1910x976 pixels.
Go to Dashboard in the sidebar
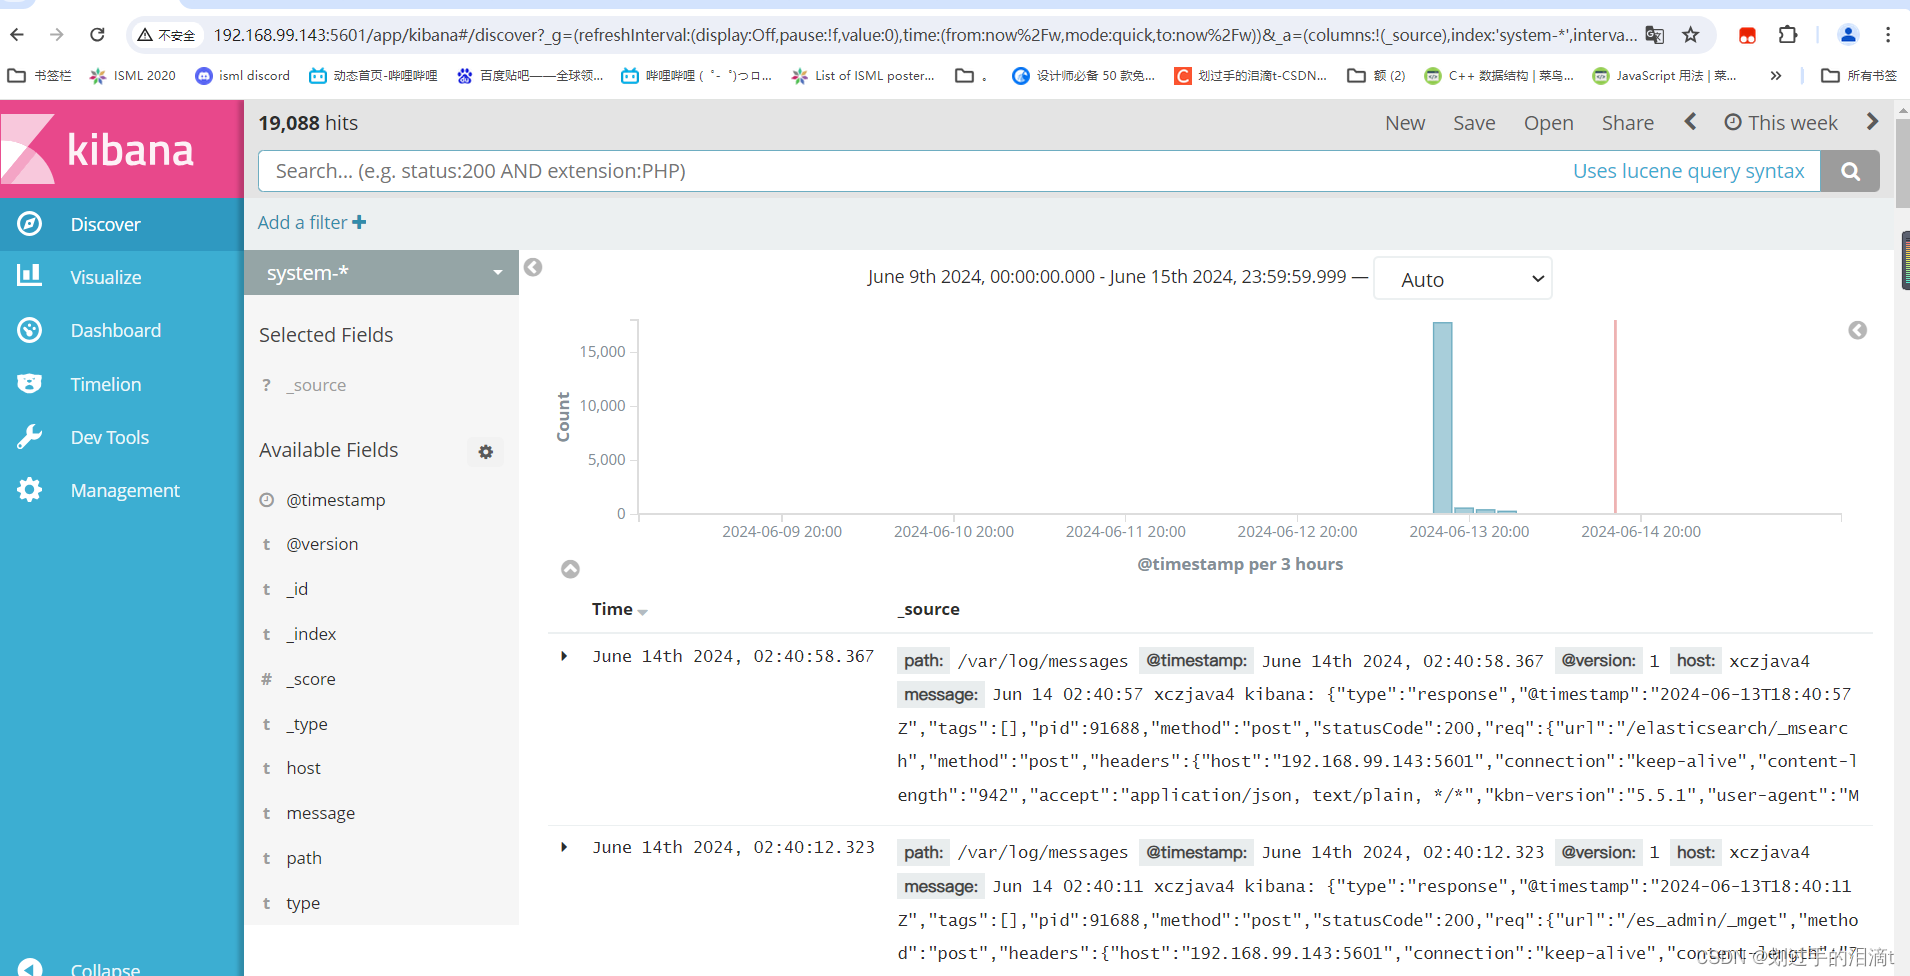coord(115,330)
